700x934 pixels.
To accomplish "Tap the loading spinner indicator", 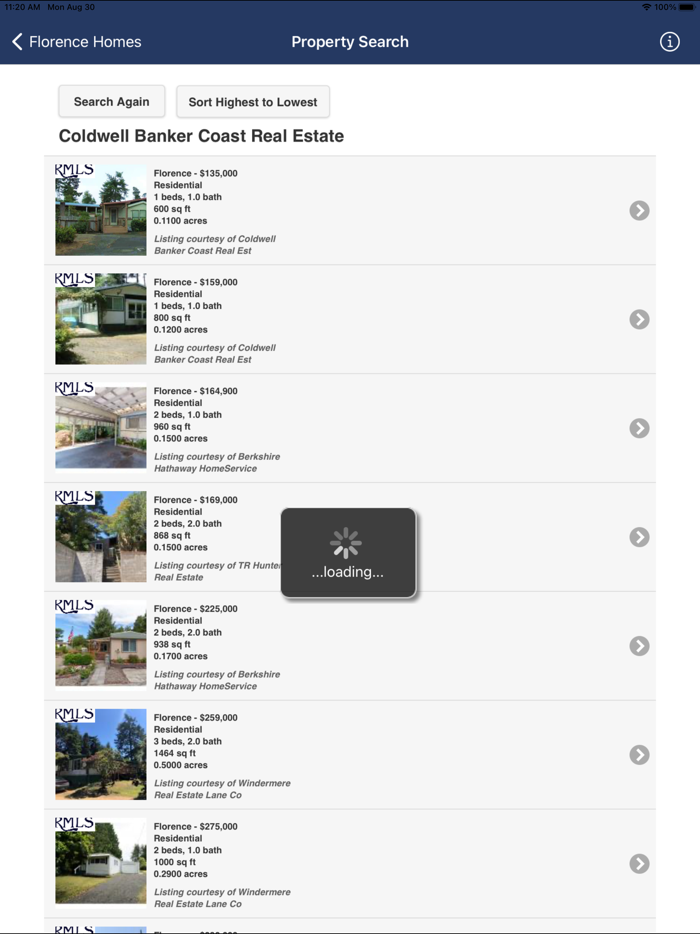I will point(347,543).
